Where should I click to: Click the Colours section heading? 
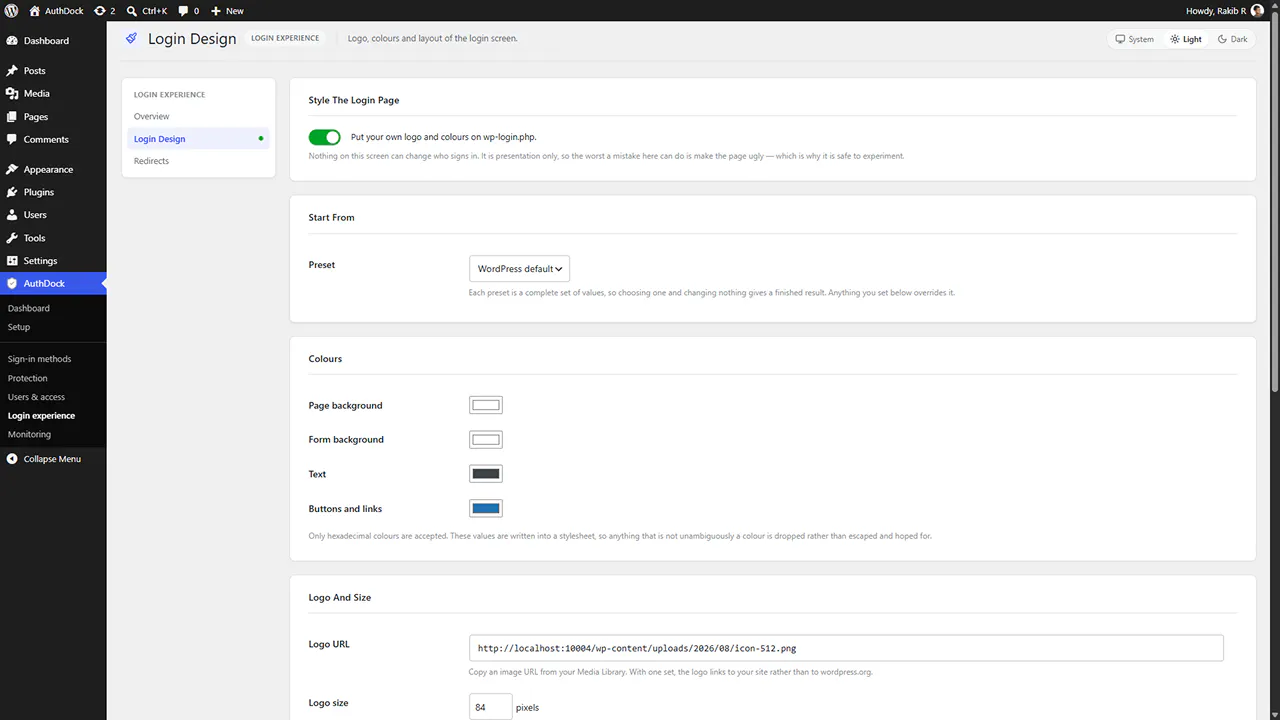[325, 358]
